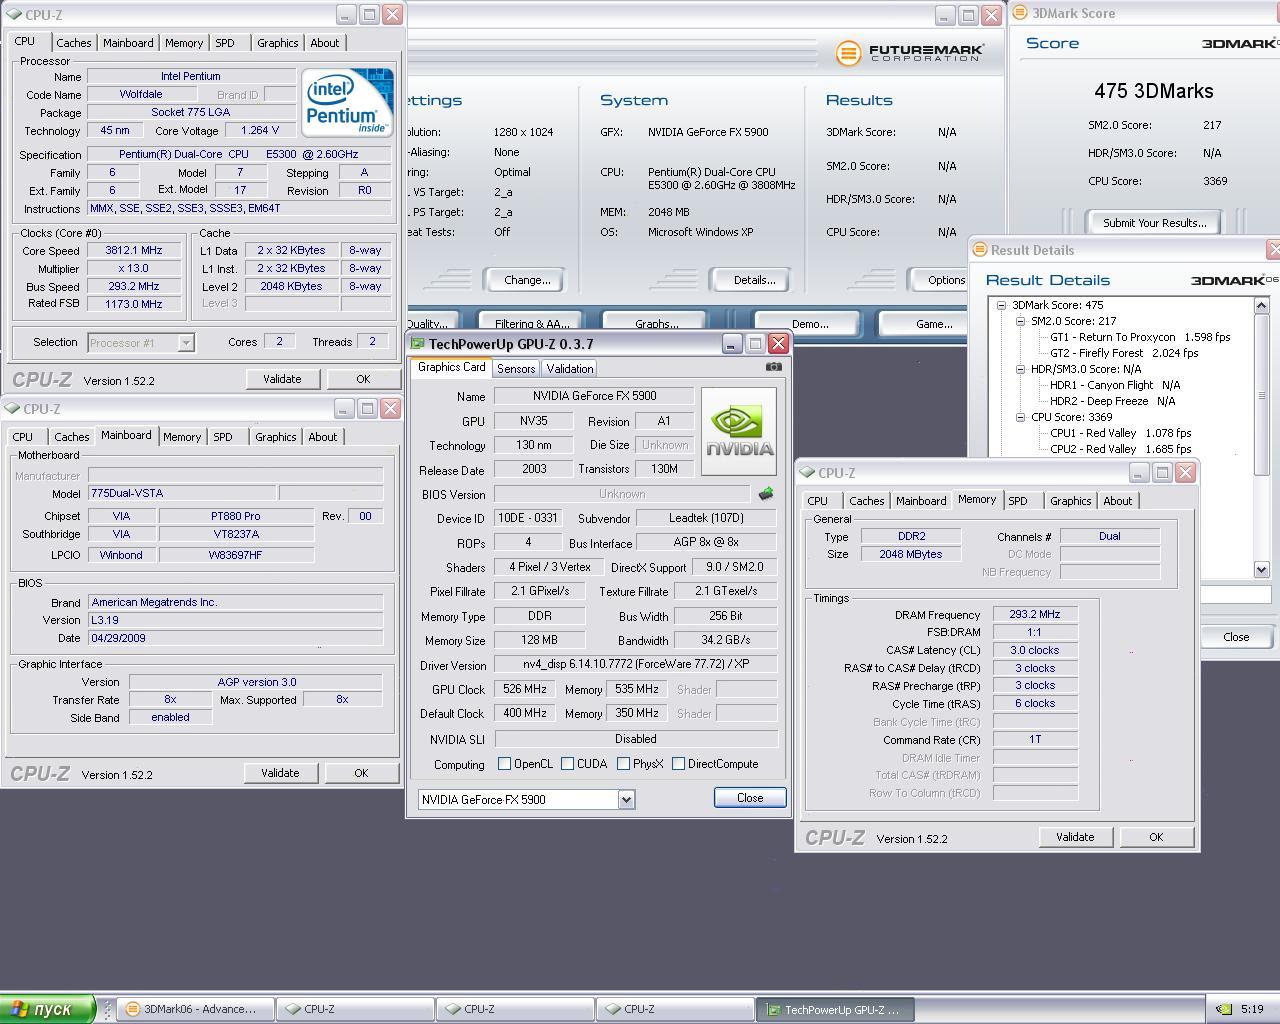The image size is (1280, 1024).
Task: Switch to the Sensors tab in GPU-Z
Action: tap(516, 369)
